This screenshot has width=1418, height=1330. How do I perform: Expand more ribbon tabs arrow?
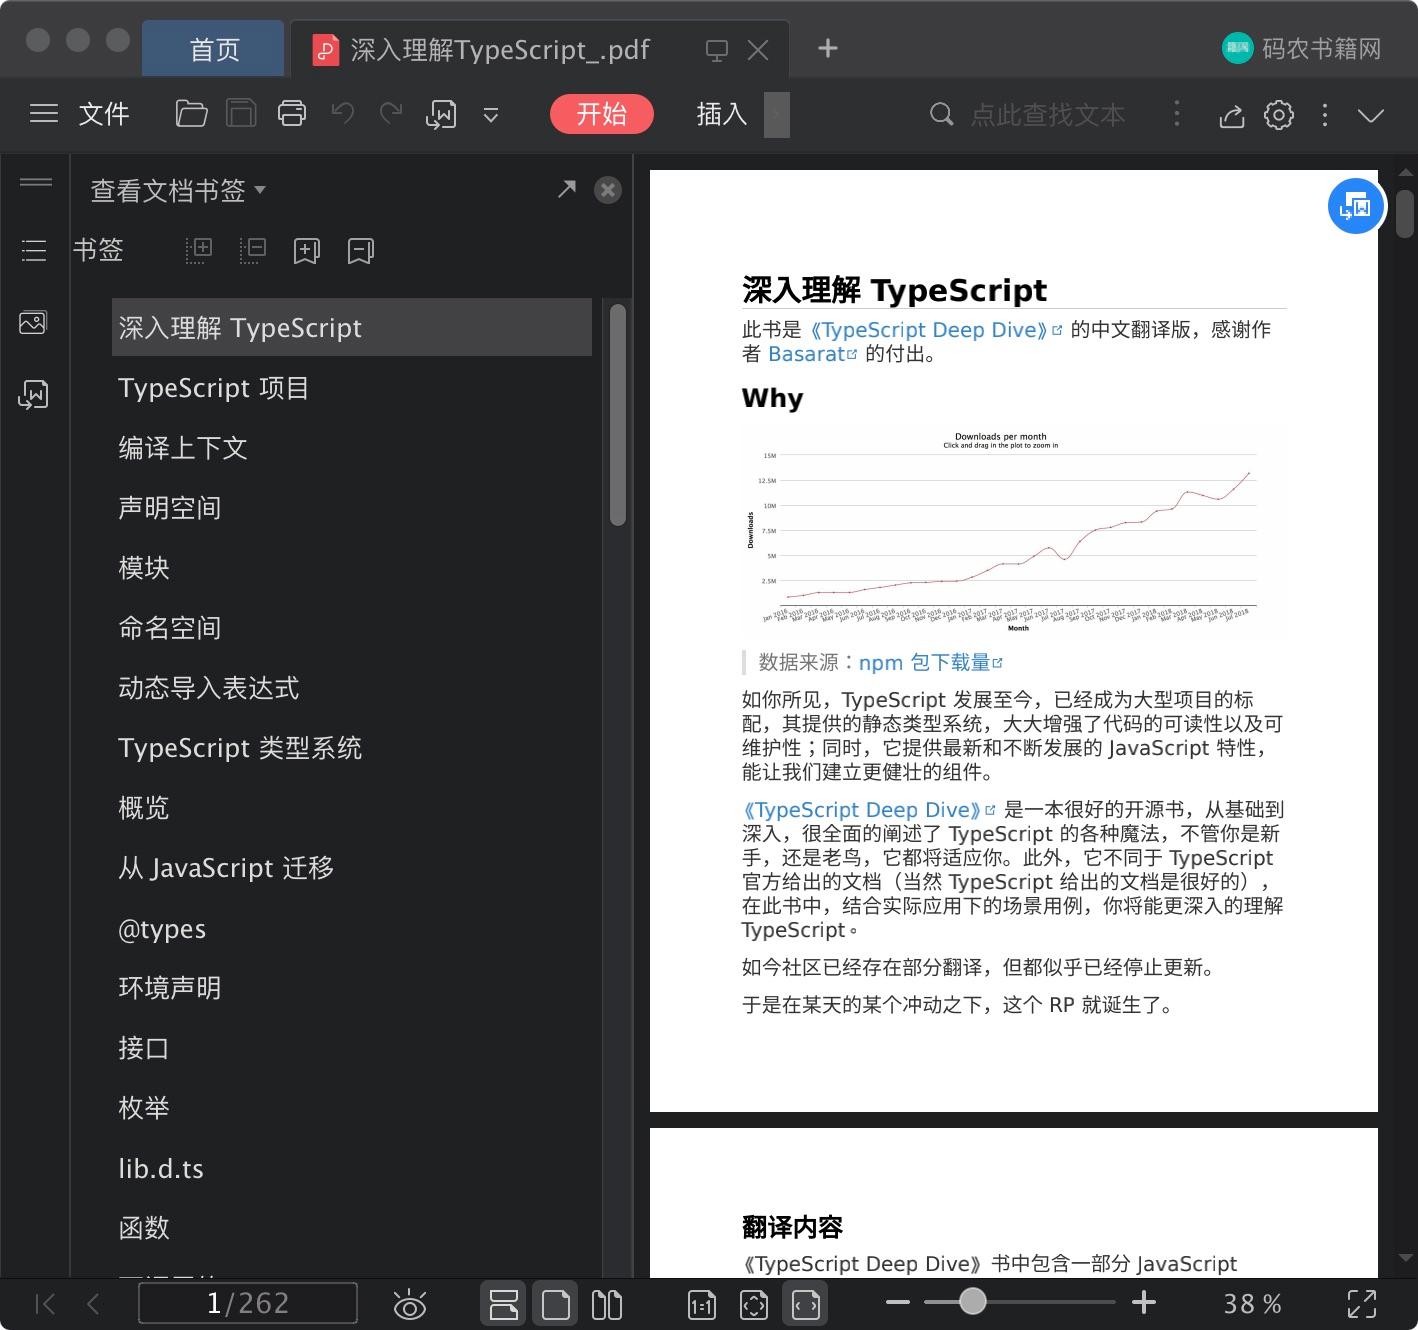[777, 115]
